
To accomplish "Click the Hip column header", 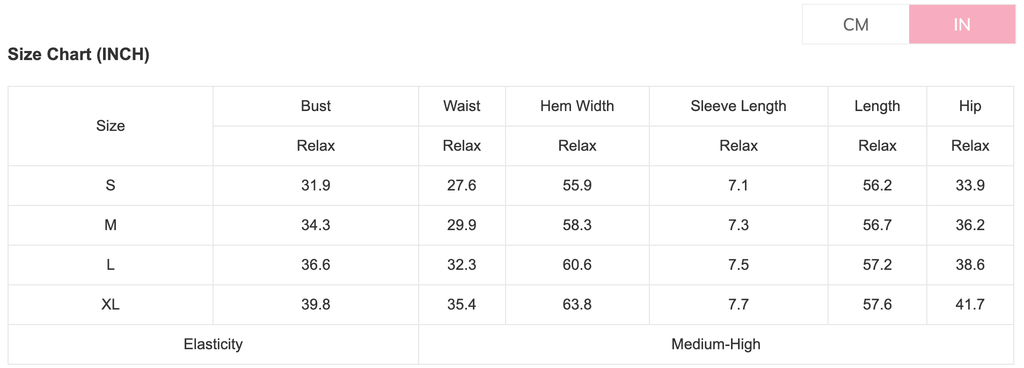I will (970, 106).
